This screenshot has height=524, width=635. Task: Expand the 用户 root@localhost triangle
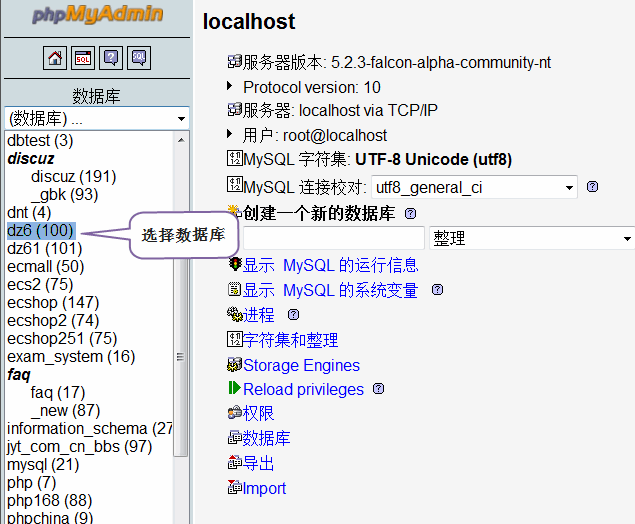point(230,134)
